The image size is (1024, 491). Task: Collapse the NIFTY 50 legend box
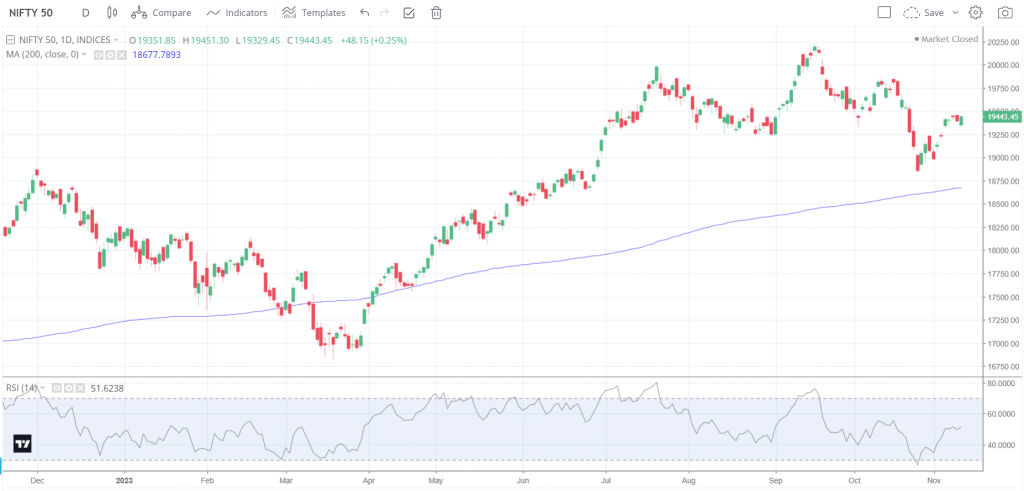point(10,40)
